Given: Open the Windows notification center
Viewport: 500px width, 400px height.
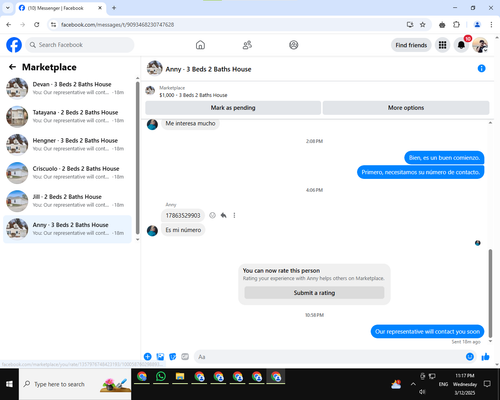Looking at the screenshot, I should coord(487,384).
